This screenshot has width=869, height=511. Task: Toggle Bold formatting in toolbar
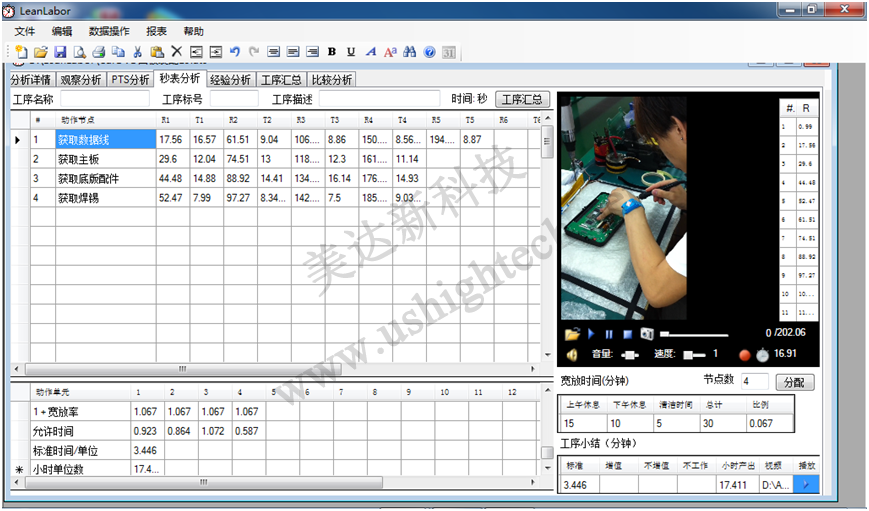point(332,52)
